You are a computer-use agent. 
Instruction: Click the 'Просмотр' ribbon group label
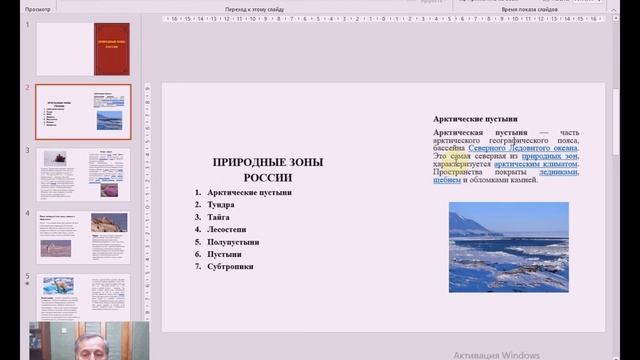coord(38,9)
